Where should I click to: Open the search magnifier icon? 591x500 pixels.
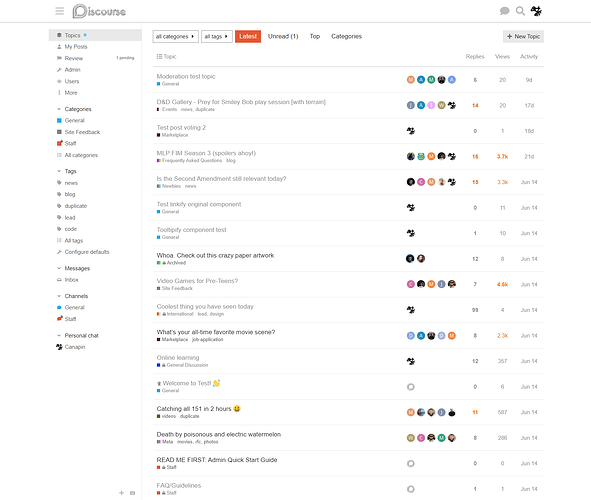pyautogui.click(x=520, y=11)
